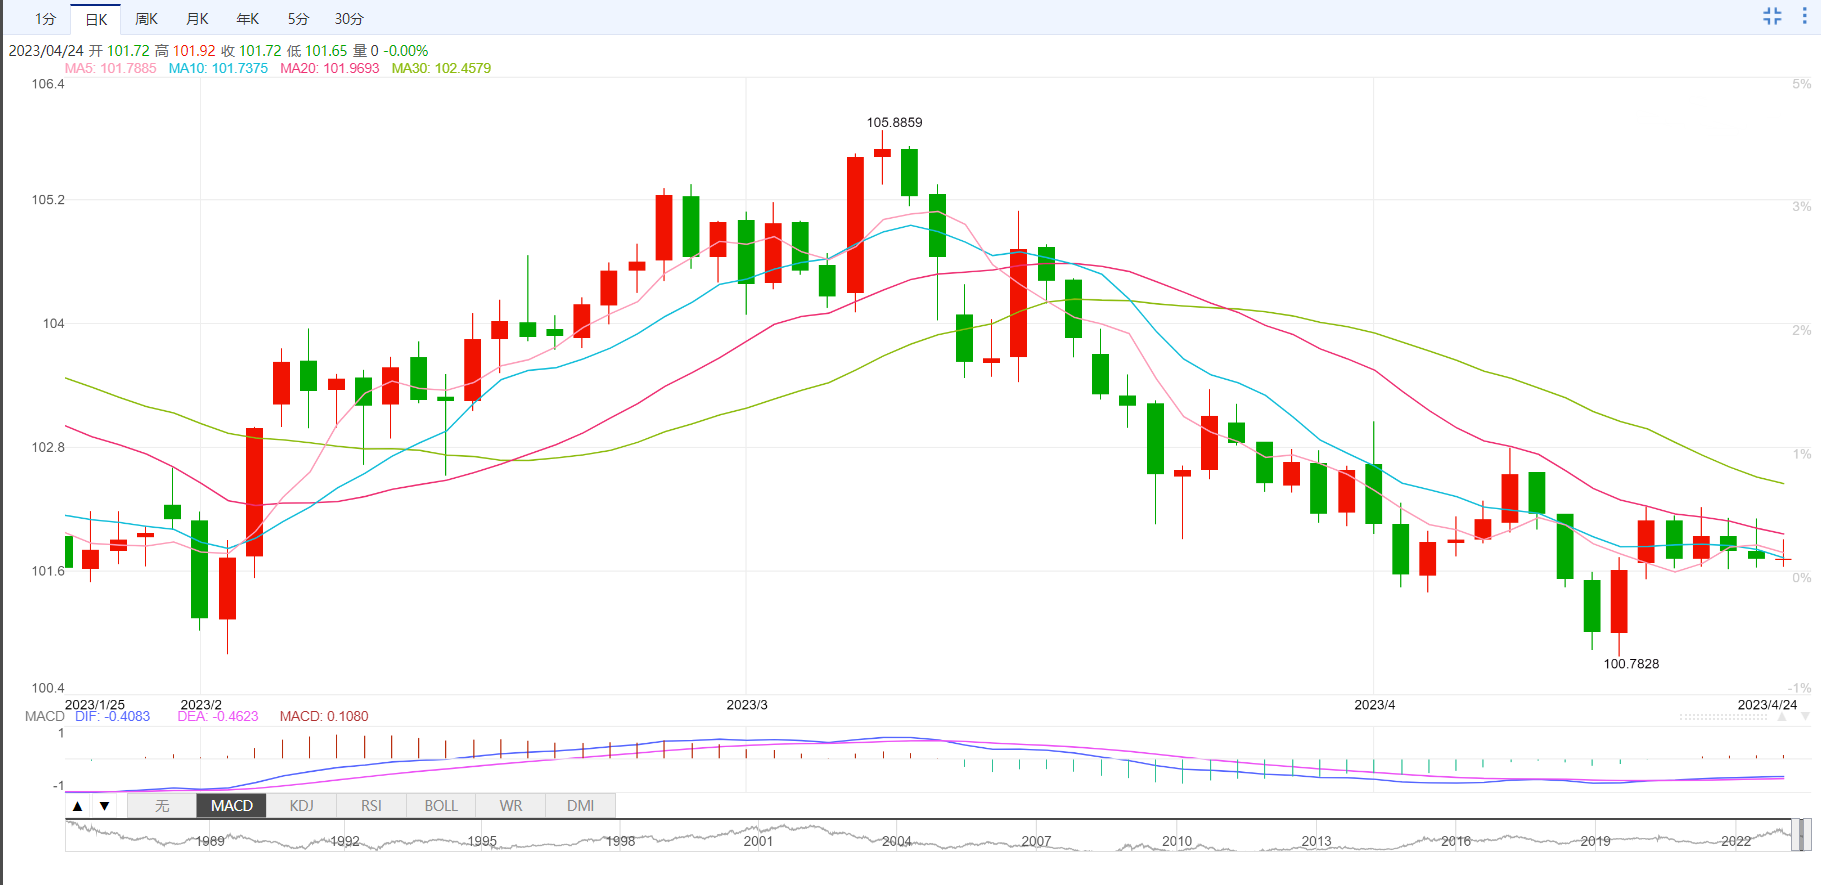Click the black down triangle beside indicator tabs
This screenshot has height=885, width=1821.
point(104,806)
